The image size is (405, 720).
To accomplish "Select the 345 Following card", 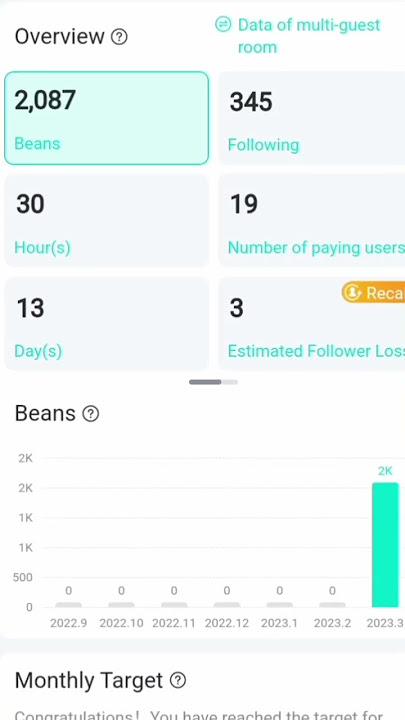I will [312, 118].
